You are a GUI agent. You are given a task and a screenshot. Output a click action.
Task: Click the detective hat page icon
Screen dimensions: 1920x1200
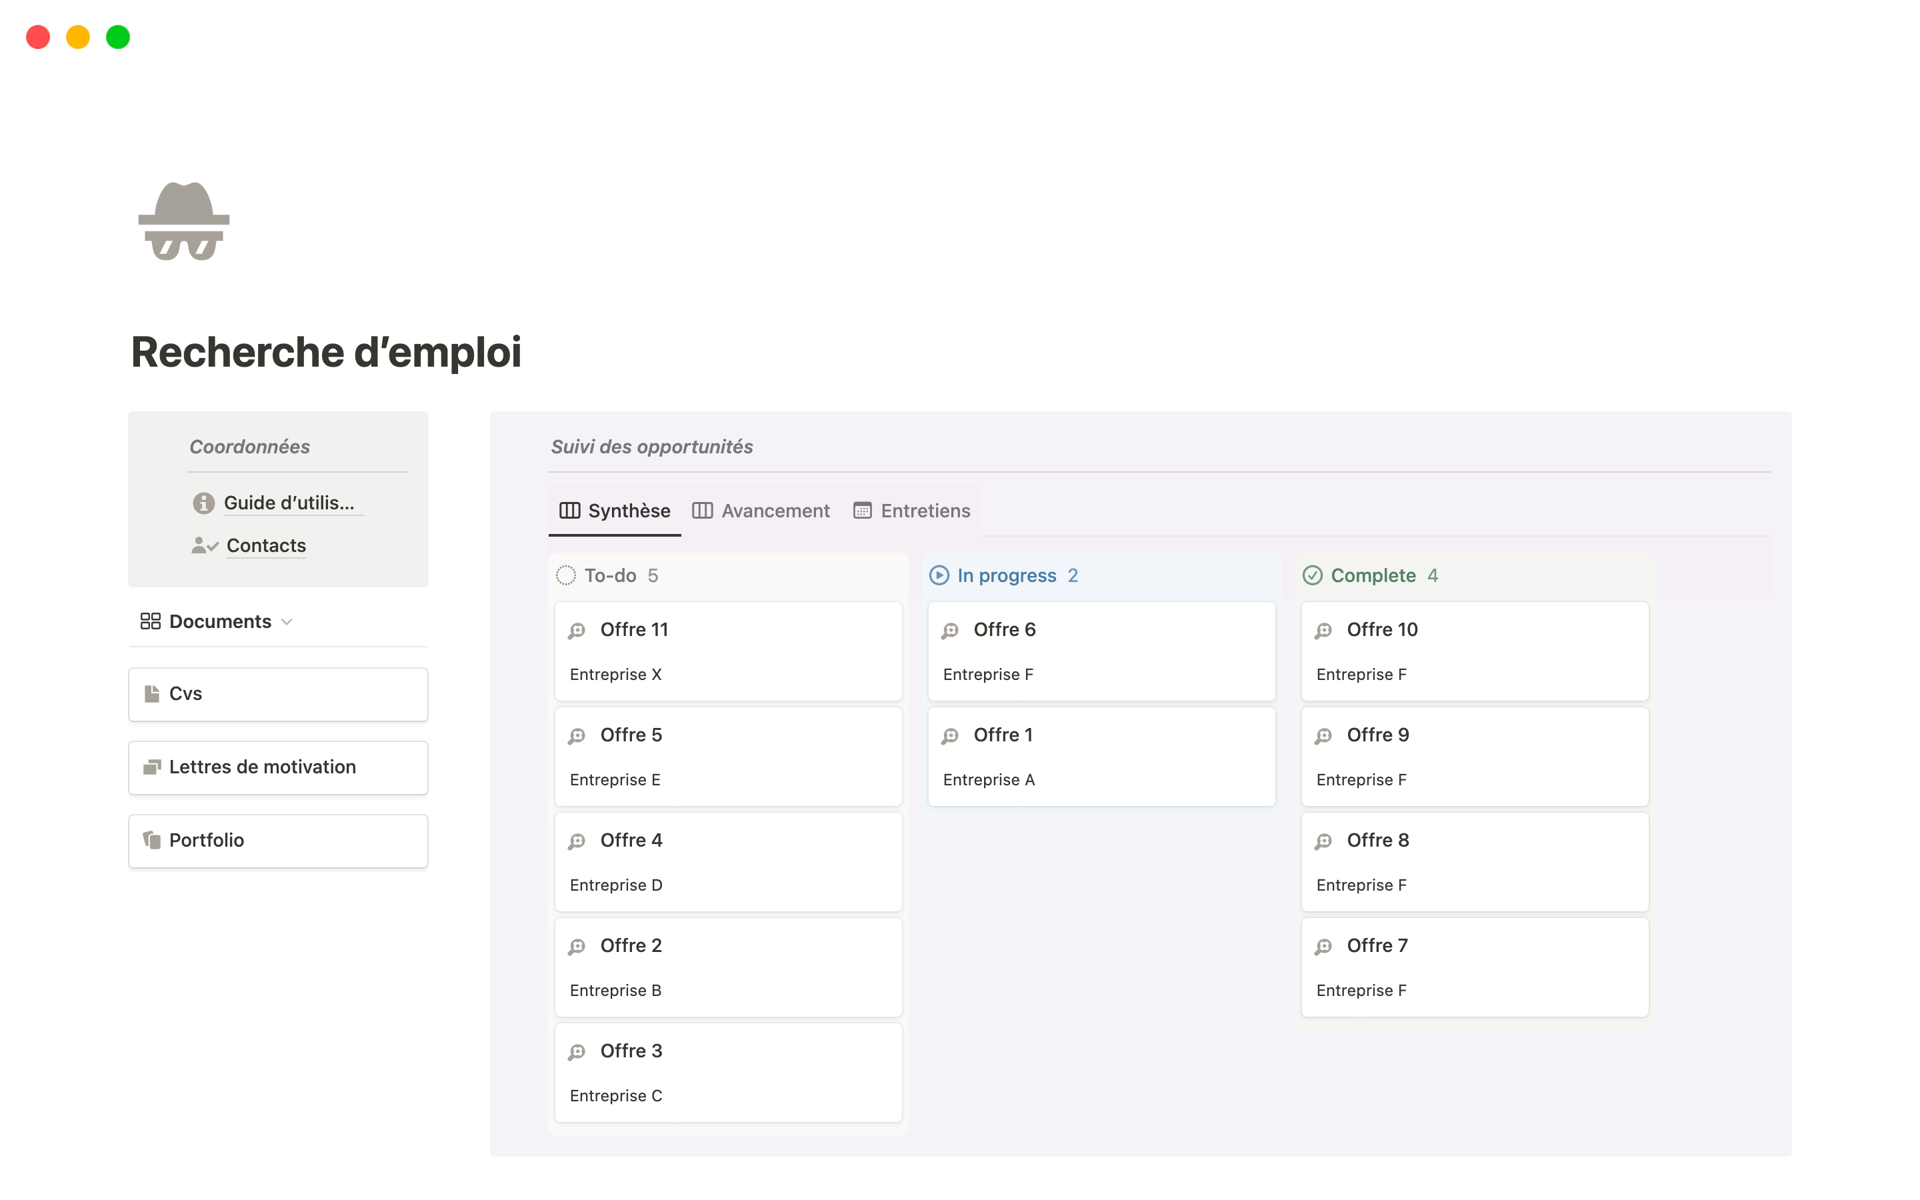pyautogui.click(x=184, y=221)
